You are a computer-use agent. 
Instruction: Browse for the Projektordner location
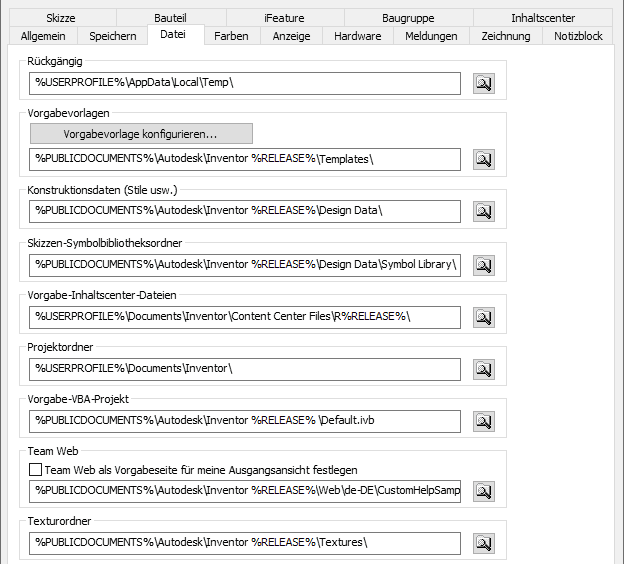484,369
